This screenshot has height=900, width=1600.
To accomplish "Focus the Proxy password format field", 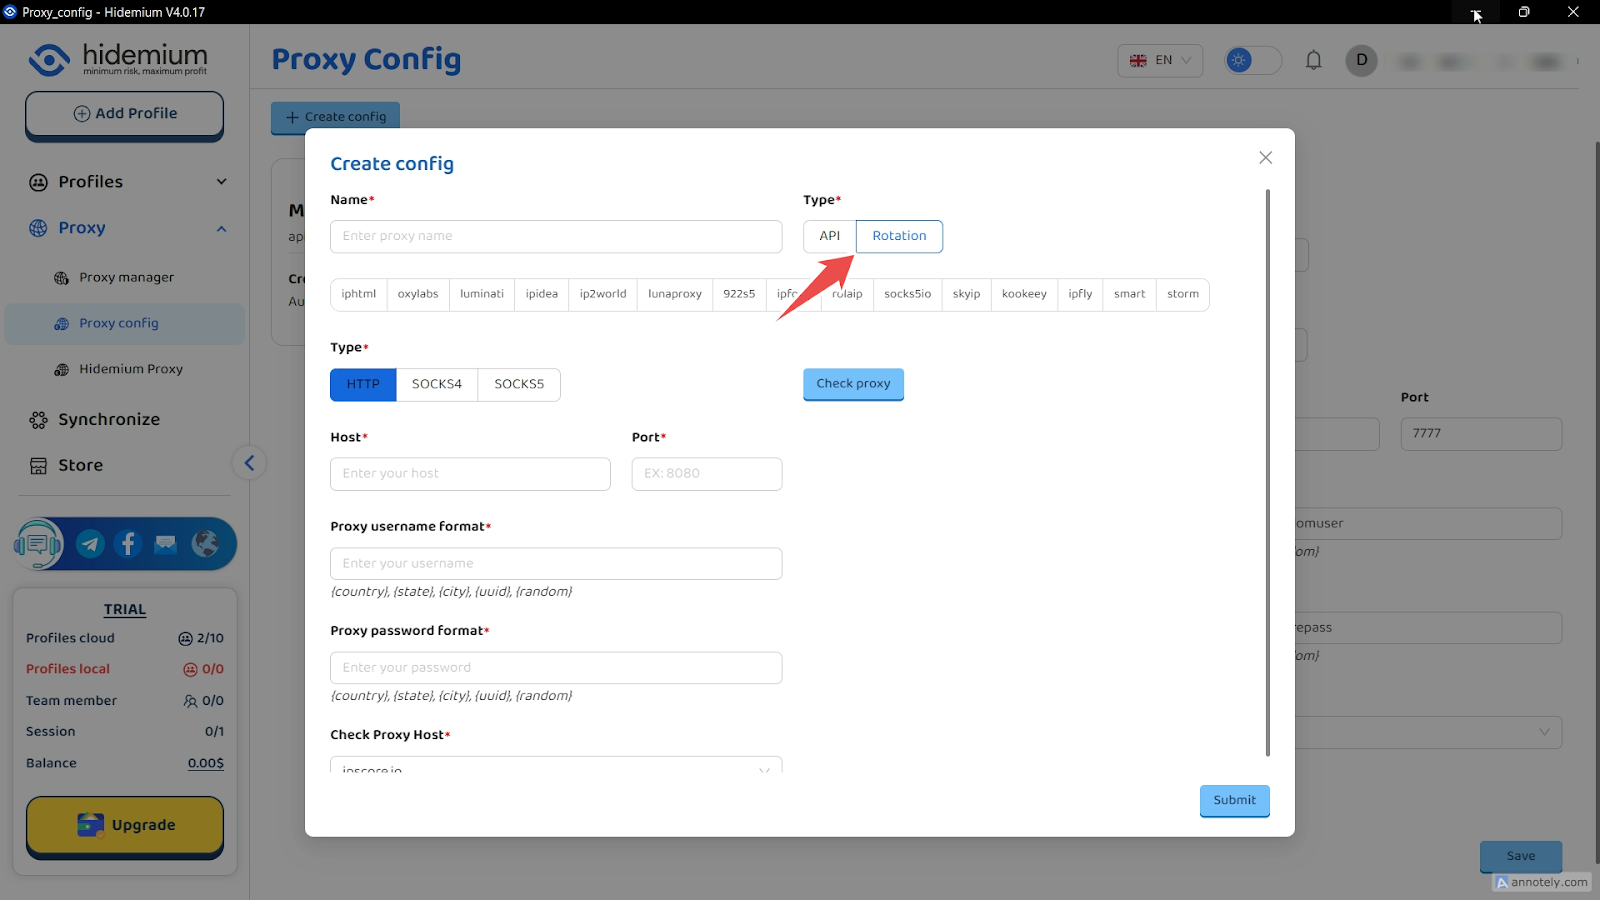I will tap(556, 668).
